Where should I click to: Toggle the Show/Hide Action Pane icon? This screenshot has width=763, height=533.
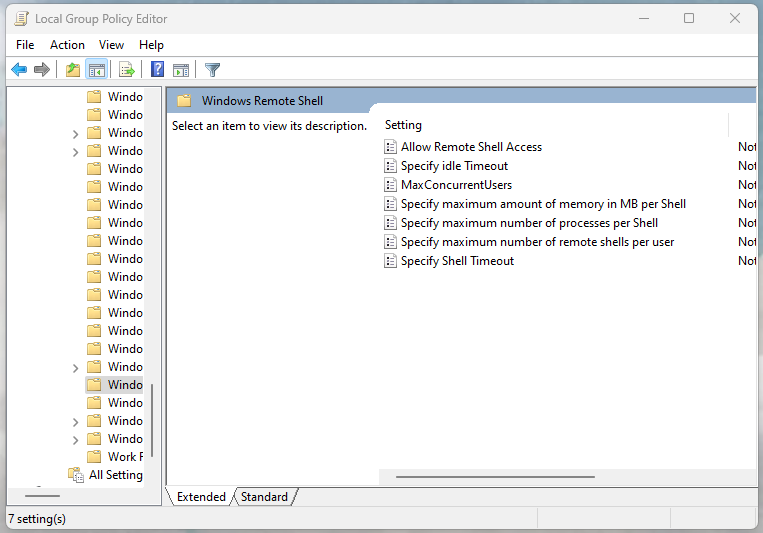tap(181, 69)
